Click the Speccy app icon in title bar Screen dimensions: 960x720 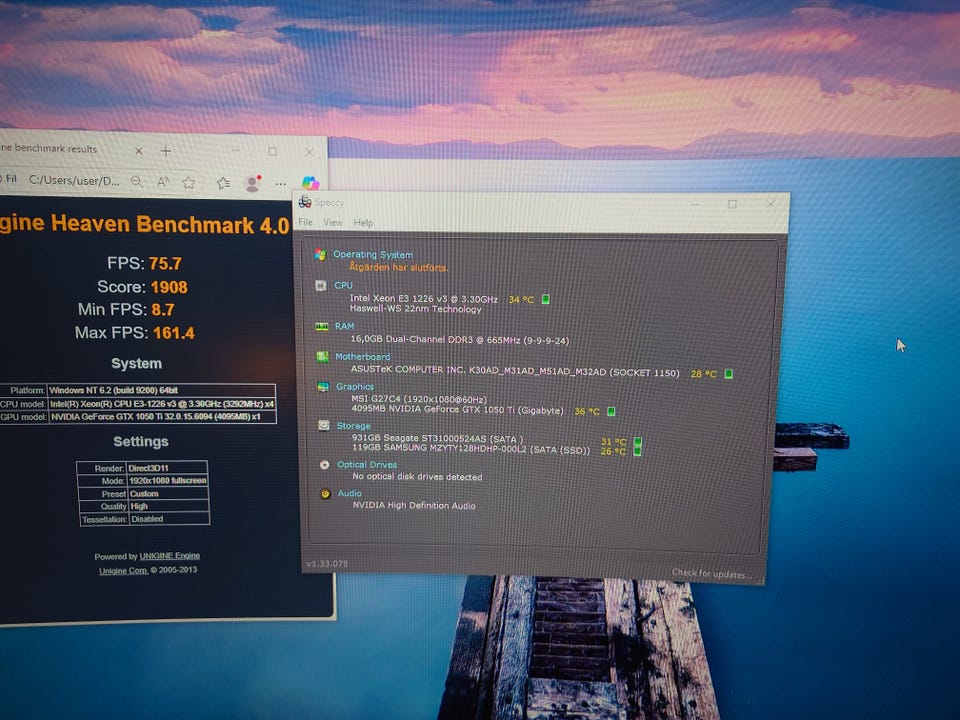pos(305,201)
